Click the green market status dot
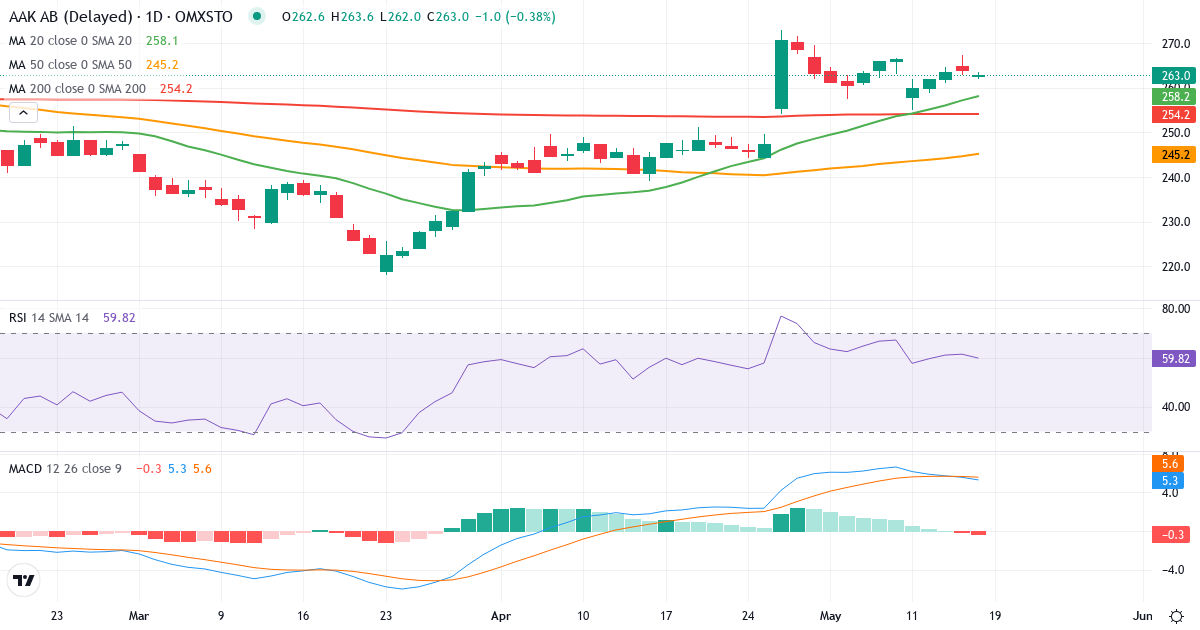The image size is (1200, 630). click(258, 17)
